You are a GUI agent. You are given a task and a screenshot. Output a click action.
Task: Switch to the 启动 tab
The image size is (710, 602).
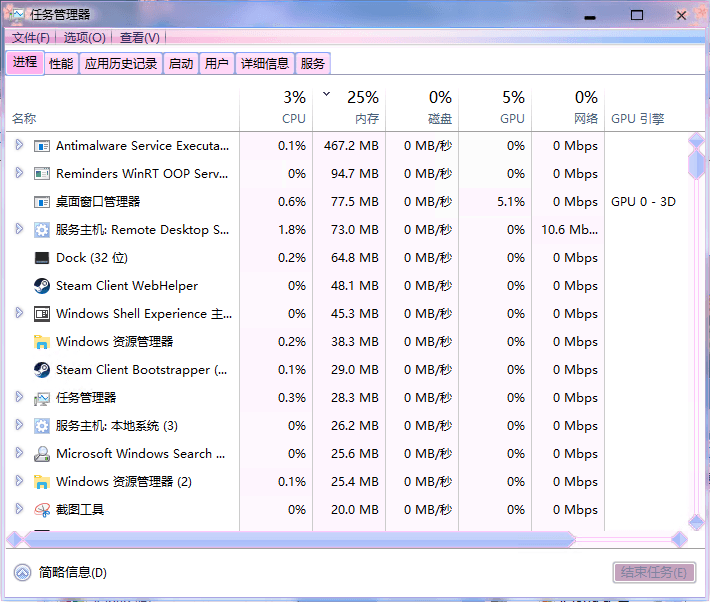pyautogui.click(x=181, y=63)
